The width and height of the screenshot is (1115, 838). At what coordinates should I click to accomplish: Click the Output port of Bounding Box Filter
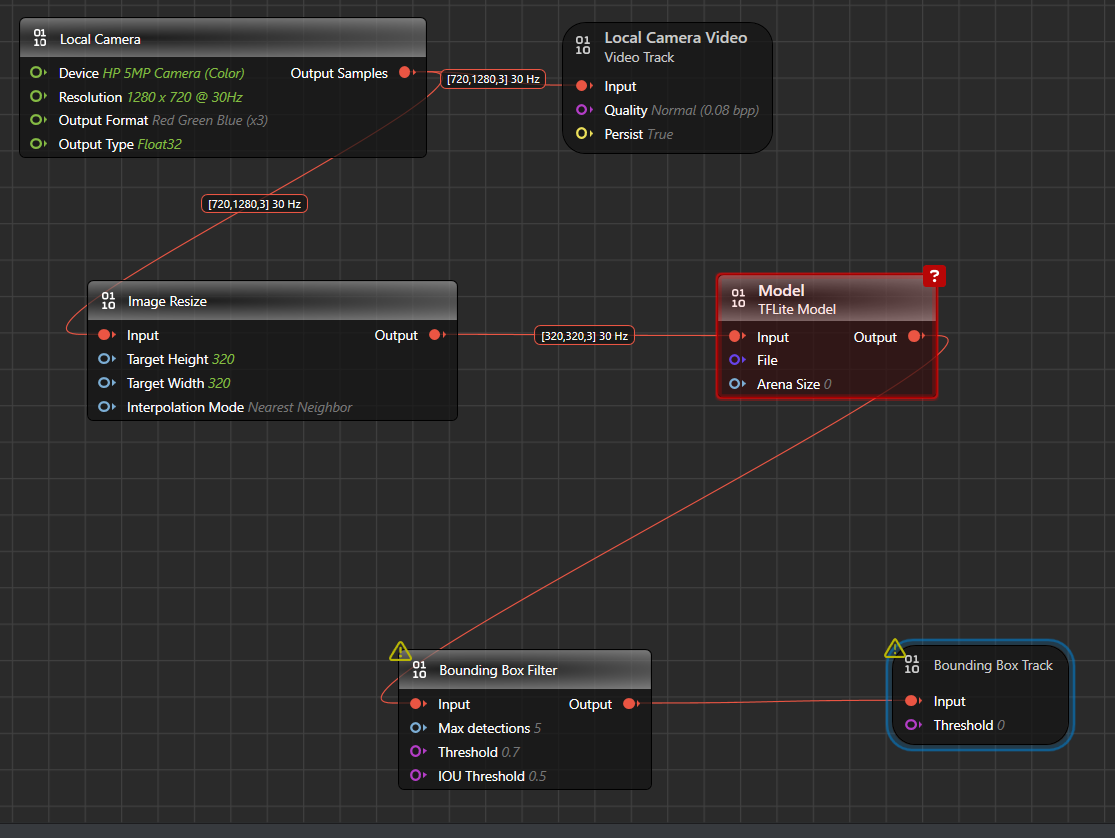631,704
